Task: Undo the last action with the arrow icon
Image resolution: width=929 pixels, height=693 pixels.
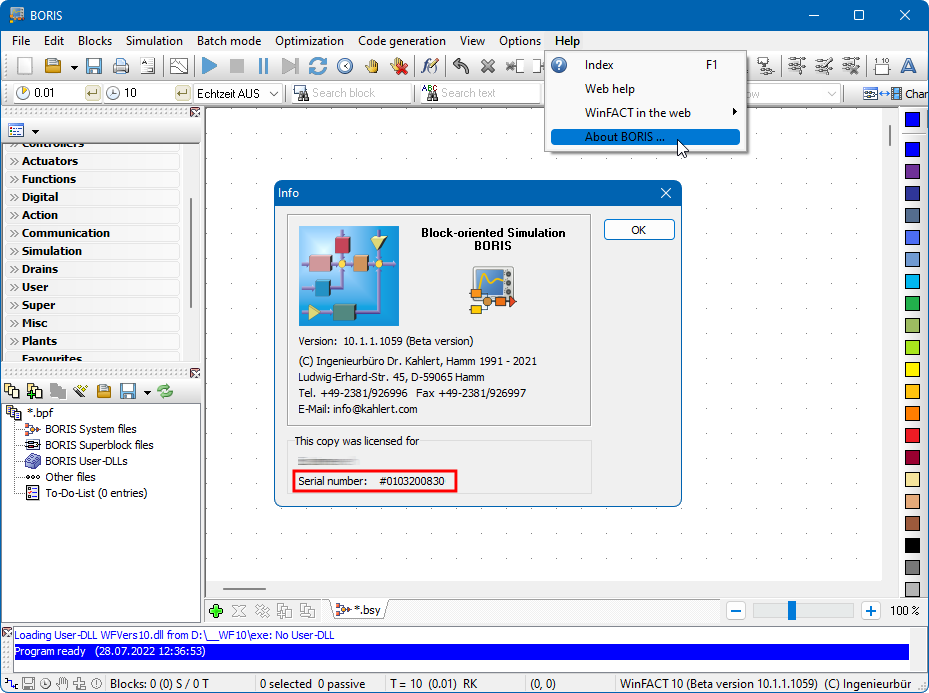Action: pyautogui.click(x=460, y=66)
